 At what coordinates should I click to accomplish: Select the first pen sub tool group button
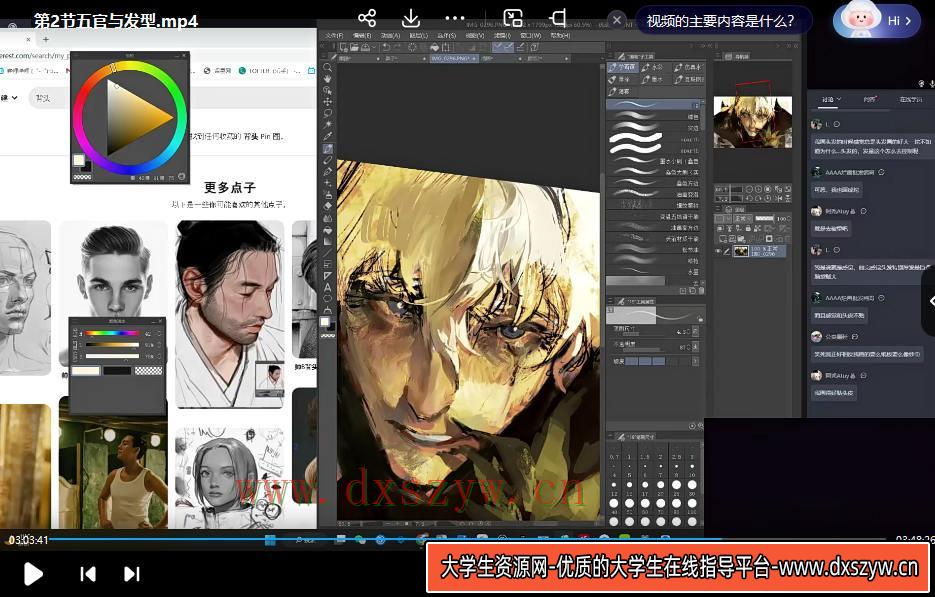tap(623, 67)
